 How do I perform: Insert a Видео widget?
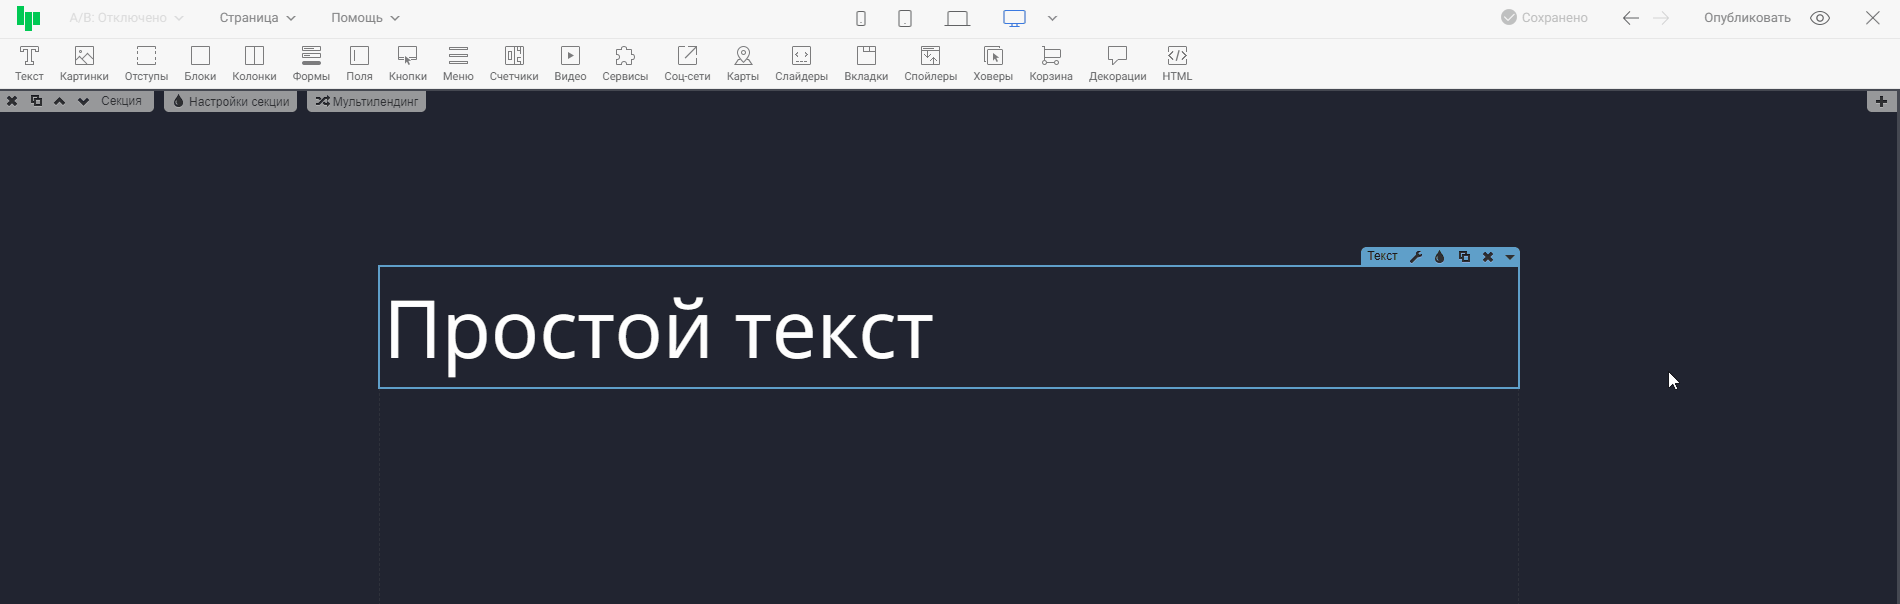(x=570, y=63)
